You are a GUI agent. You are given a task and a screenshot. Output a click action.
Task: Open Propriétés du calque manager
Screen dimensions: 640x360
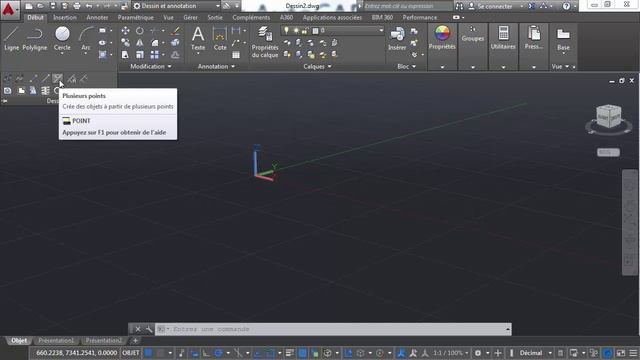click(x=265, y=42)
